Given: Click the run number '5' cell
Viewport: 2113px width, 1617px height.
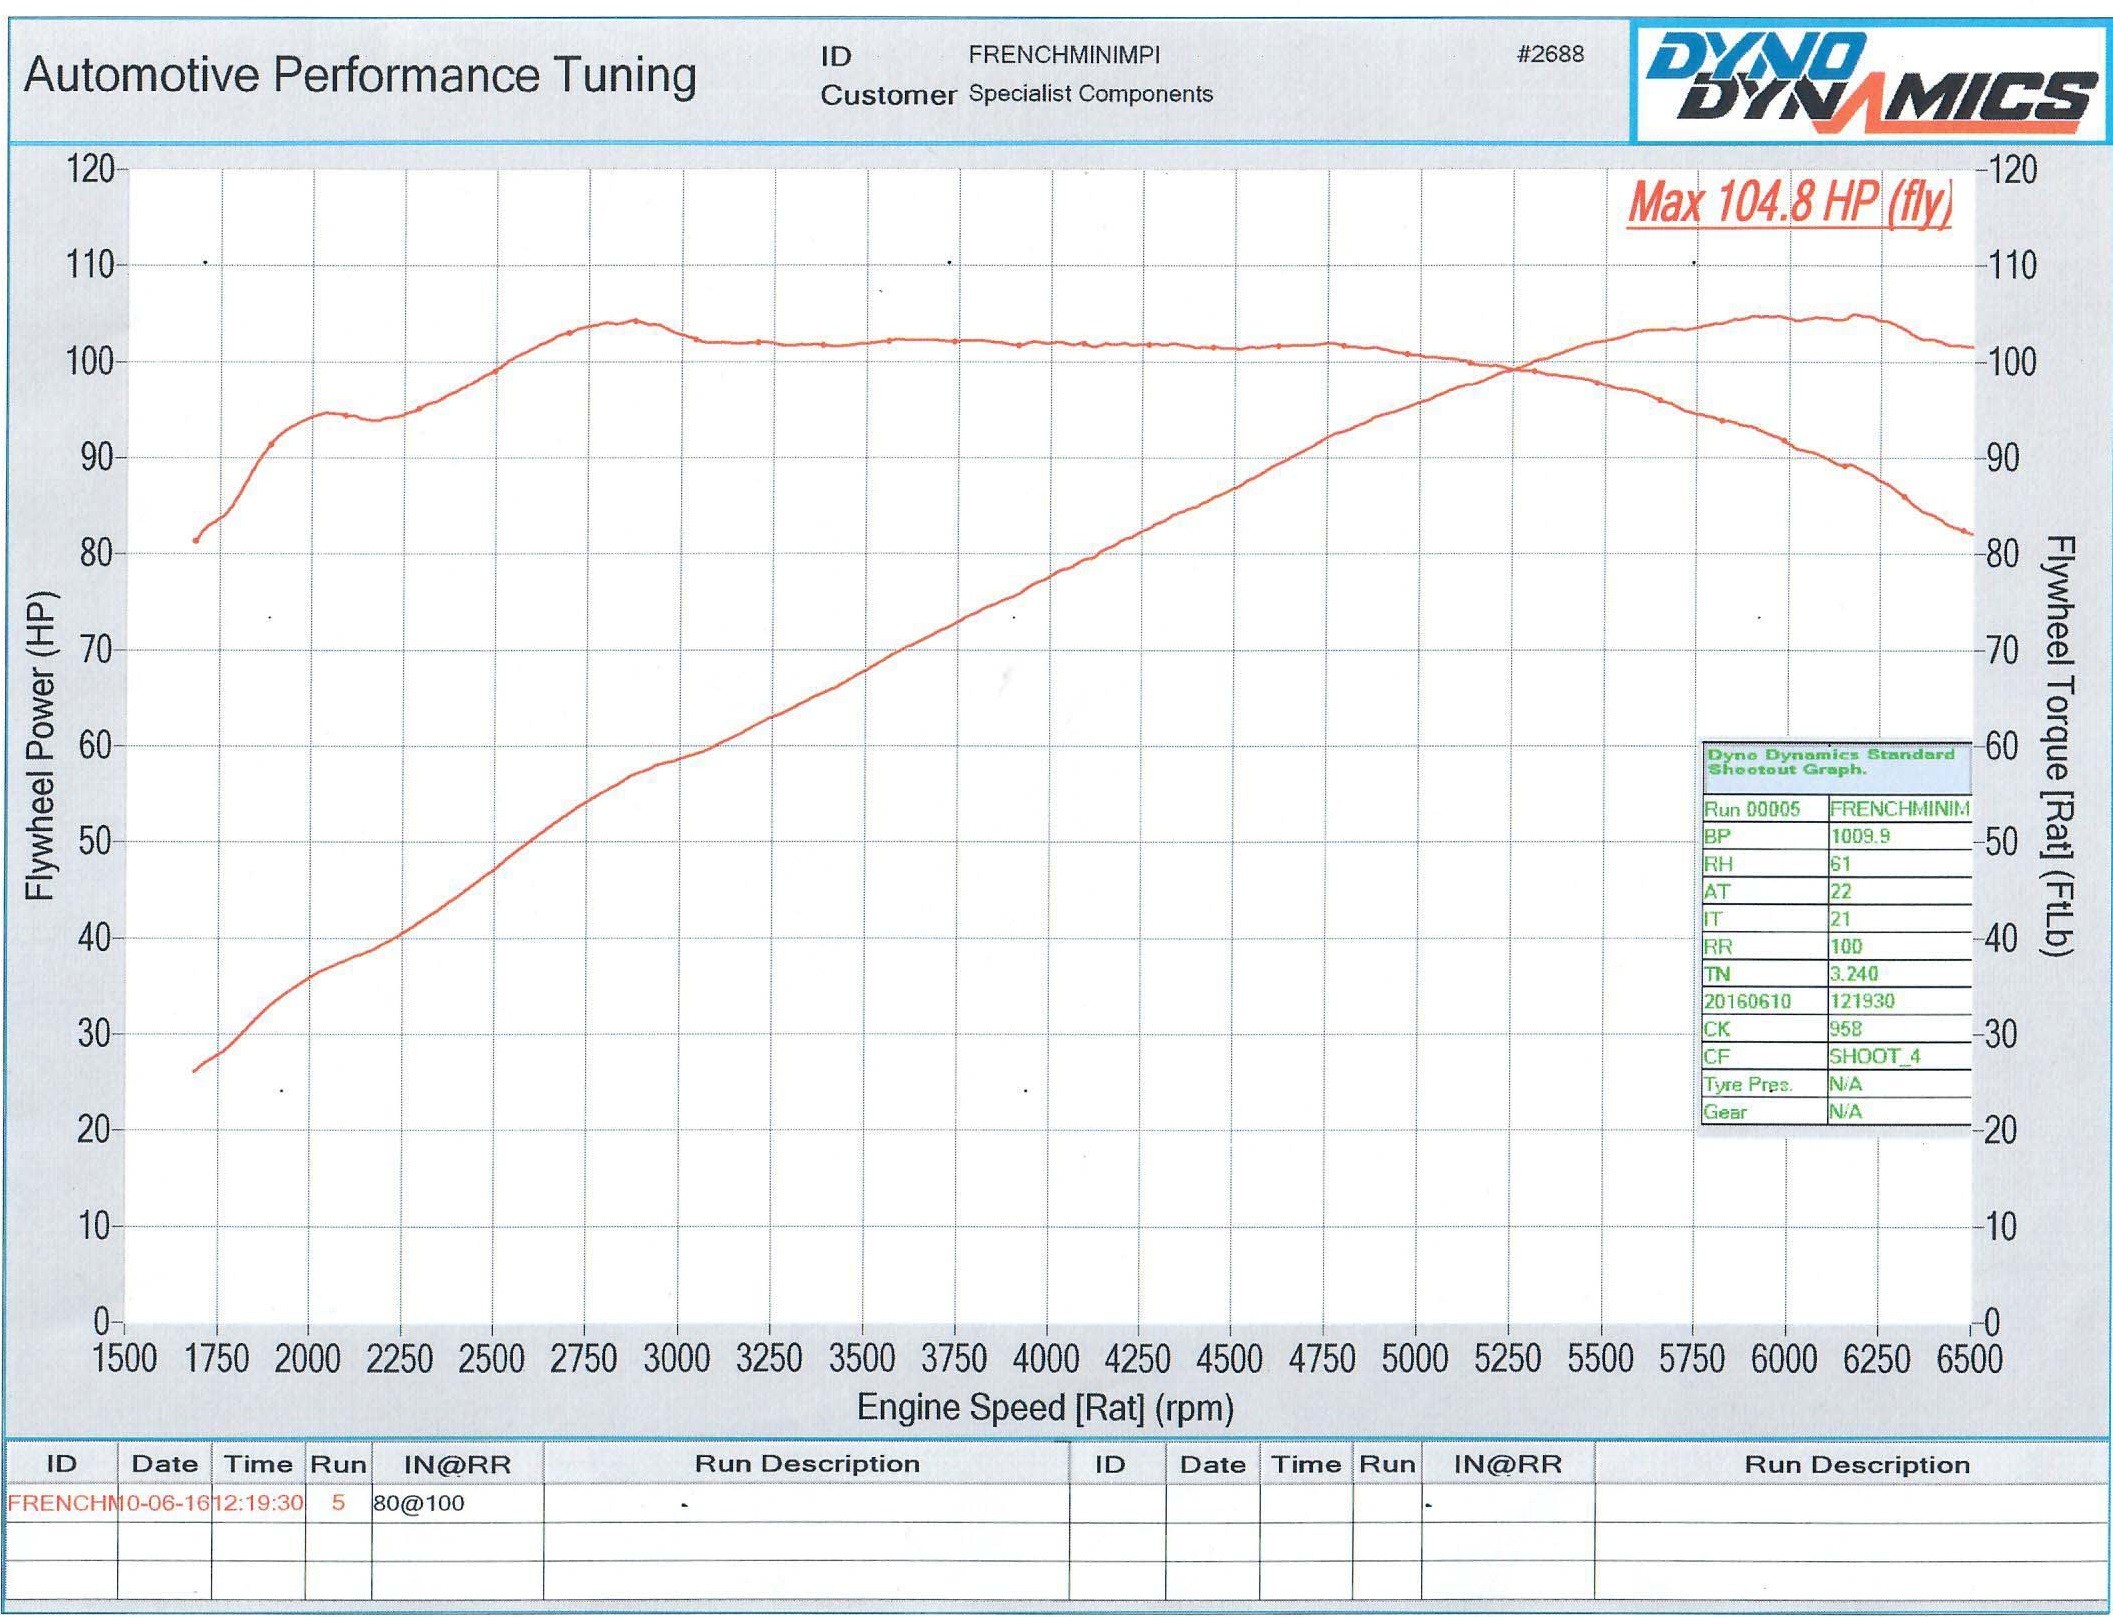Looking at the screenshot, I should 338,1503.
